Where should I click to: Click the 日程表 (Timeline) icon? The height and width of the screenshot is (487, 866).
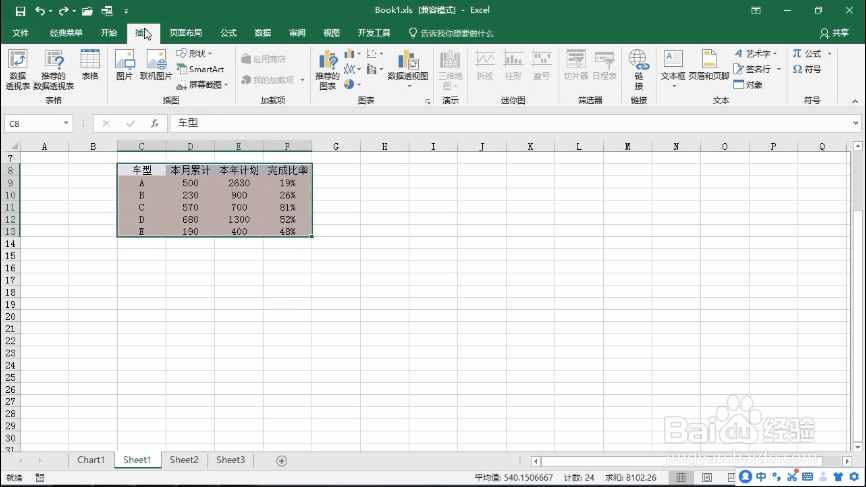tap(604, 65)
